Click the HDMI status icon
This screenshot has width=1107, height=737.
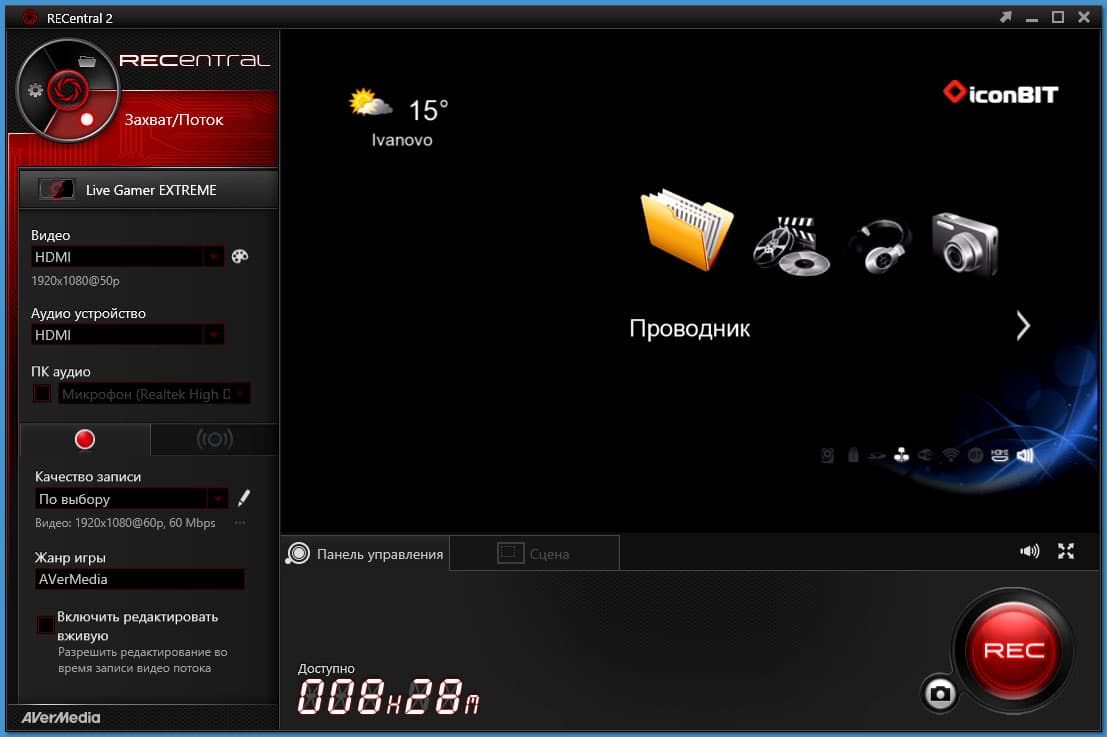coord(999,455)
